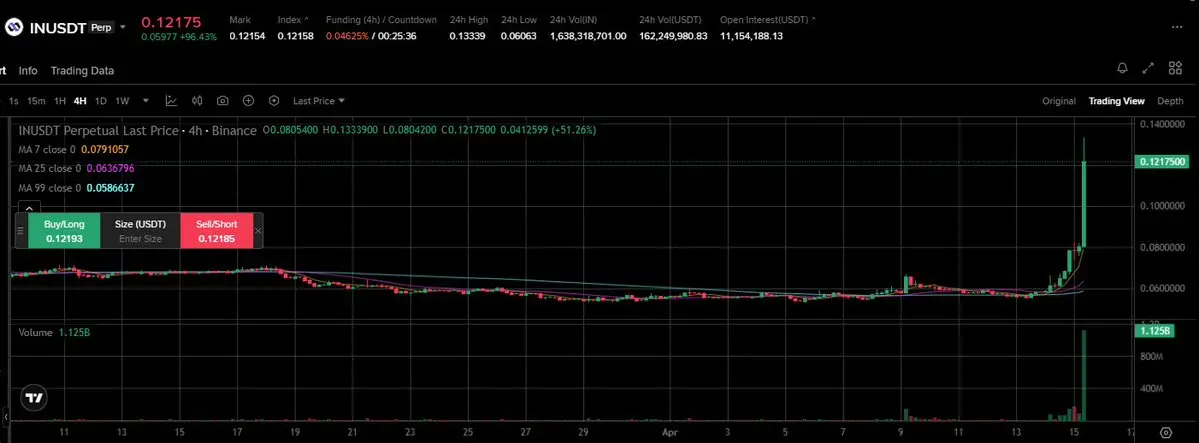Image resolution: width=1199 pixels, height=443 pixels.
Task: Select the 1D interval
Action: point(100,101)
